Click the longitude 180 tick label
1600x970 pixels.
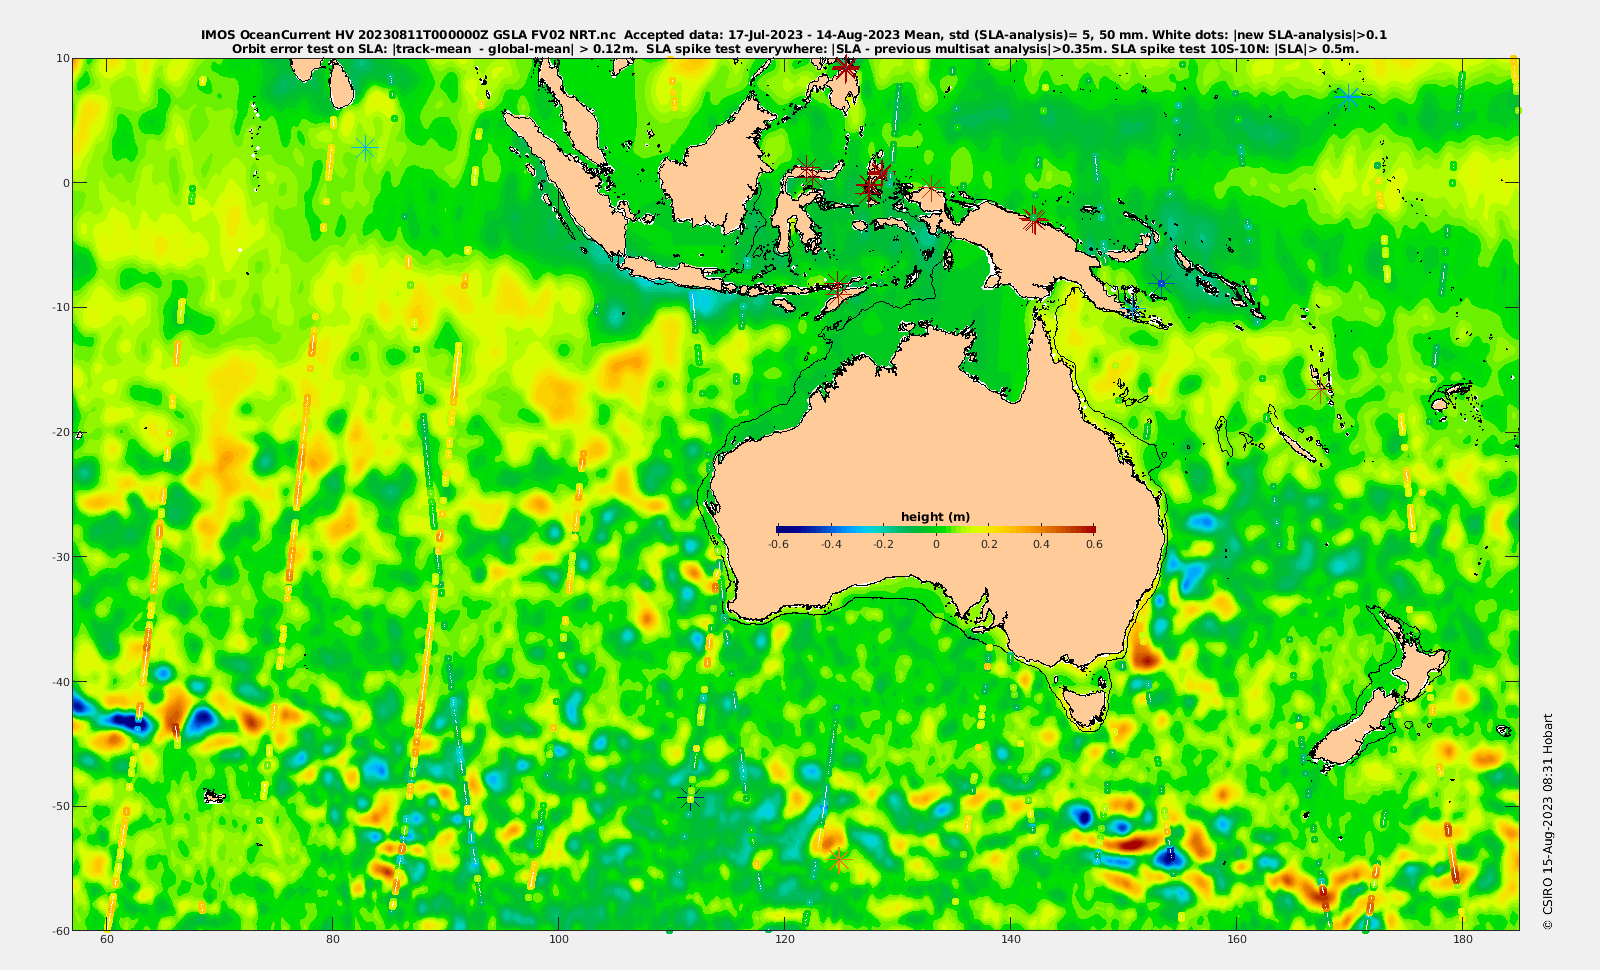point(1463,940)
